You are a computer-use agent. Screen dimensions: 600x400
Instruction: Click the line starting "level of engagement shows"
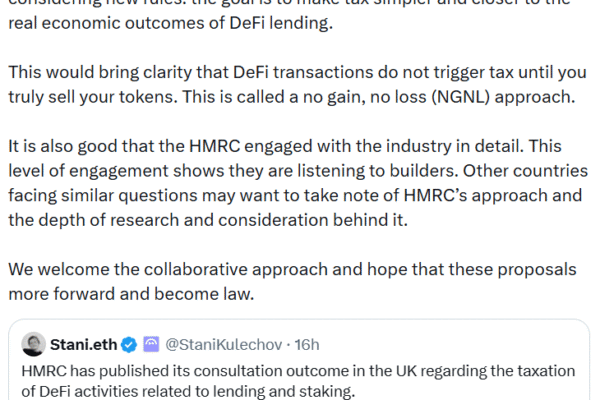[x=298, y=171]
